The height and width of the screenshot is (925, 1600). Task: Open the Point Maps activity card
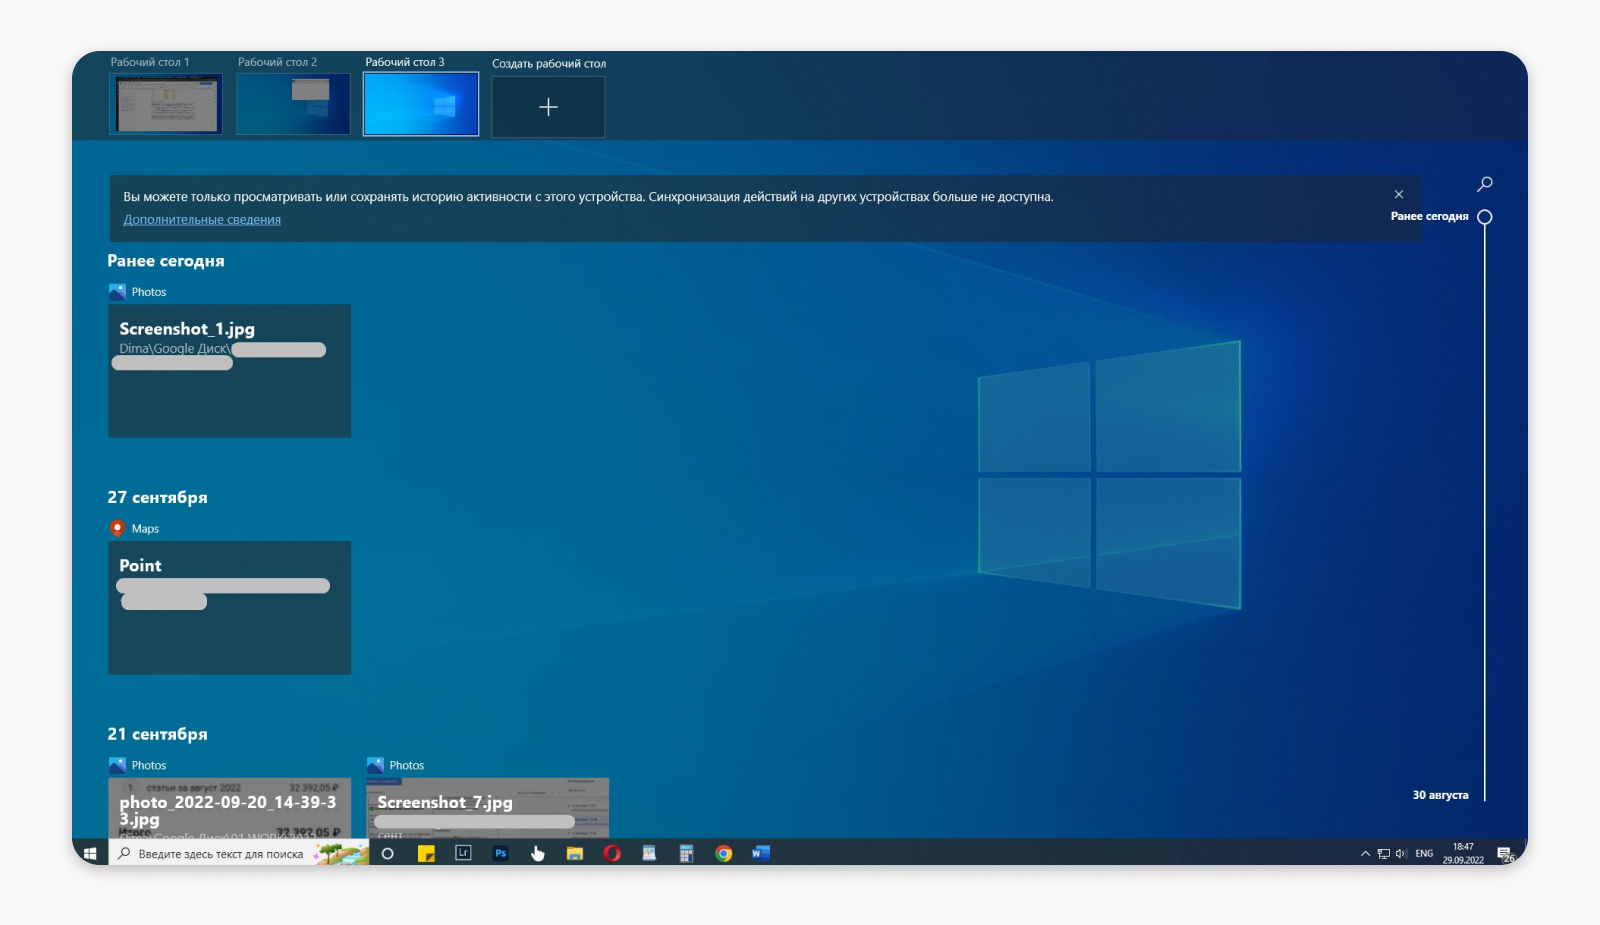229,608
